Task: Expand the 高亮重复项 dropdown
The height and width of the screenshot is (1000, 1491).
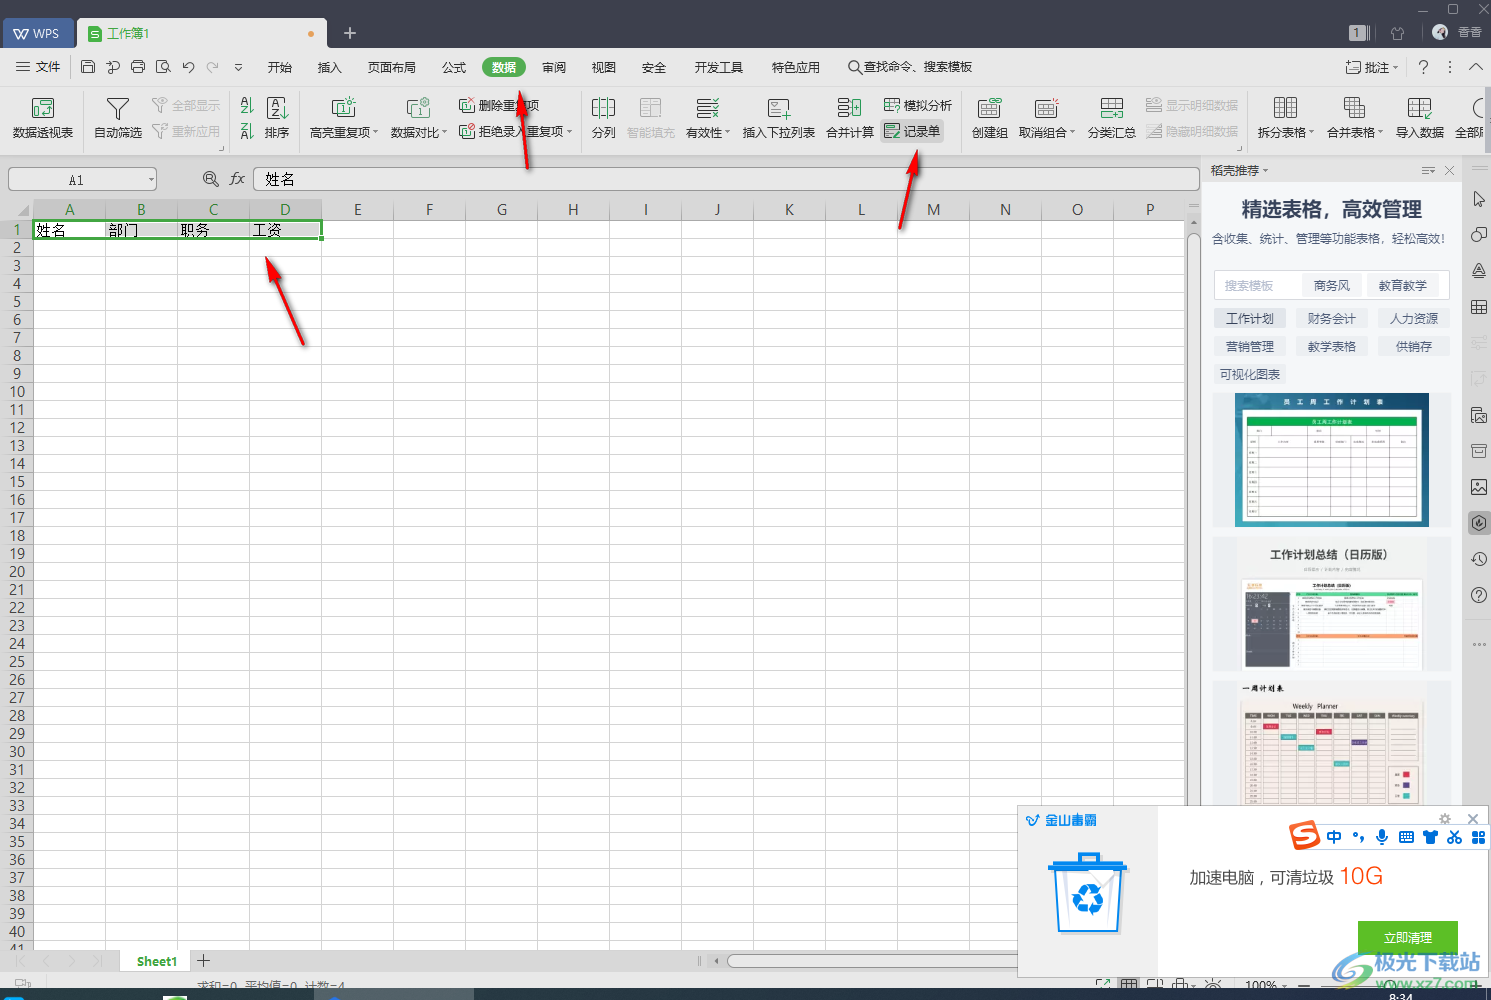Action: pos(376,132)
